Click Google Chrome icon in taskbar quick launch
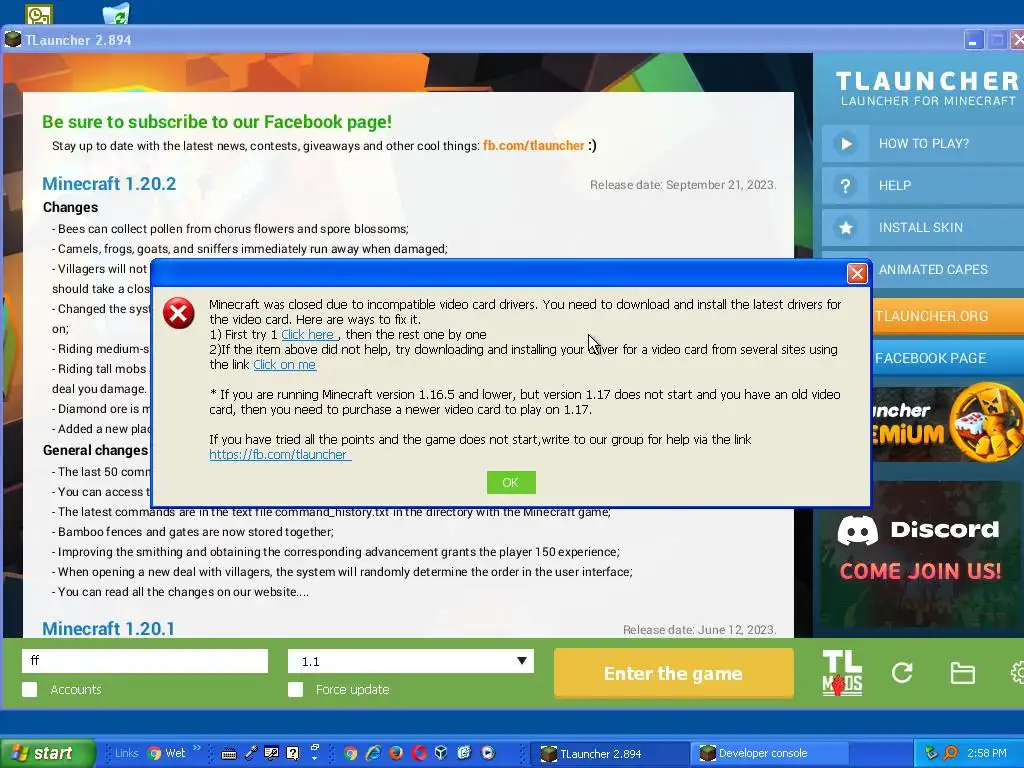The height and width of the screenshot is (768, 1024). [351, 753]
